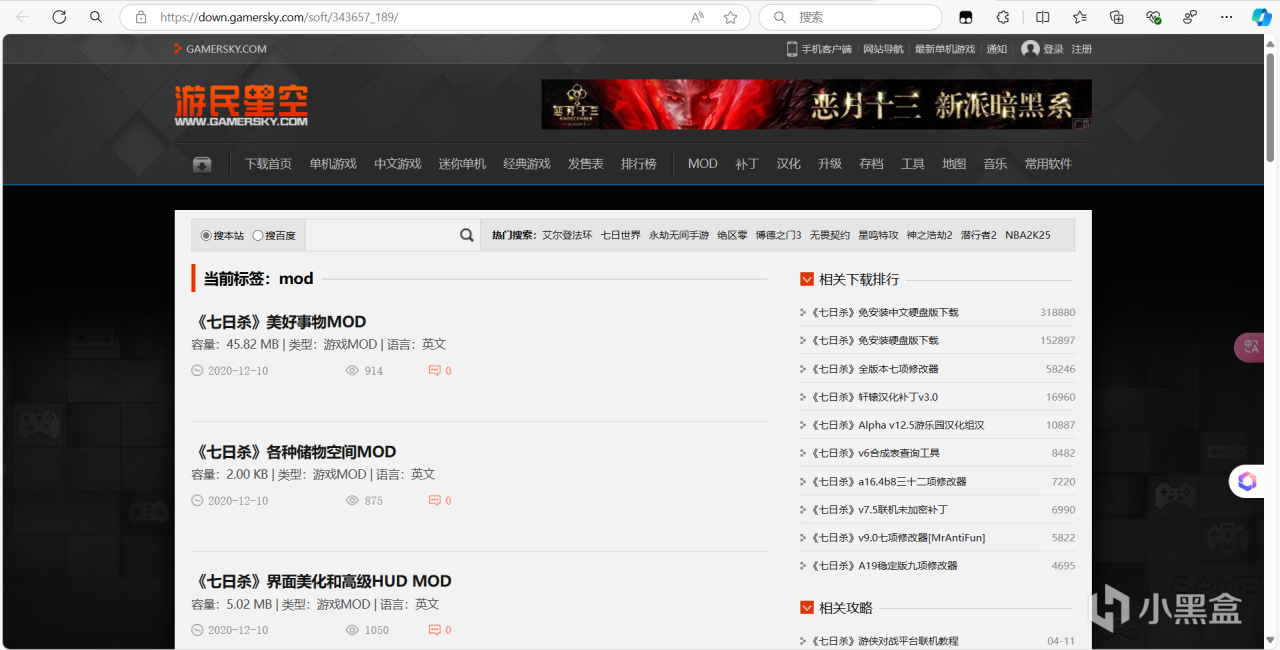1280x650 pixels.
Task: Open comments icon for 美好事物MOD
Action: (x=434, y=370)
